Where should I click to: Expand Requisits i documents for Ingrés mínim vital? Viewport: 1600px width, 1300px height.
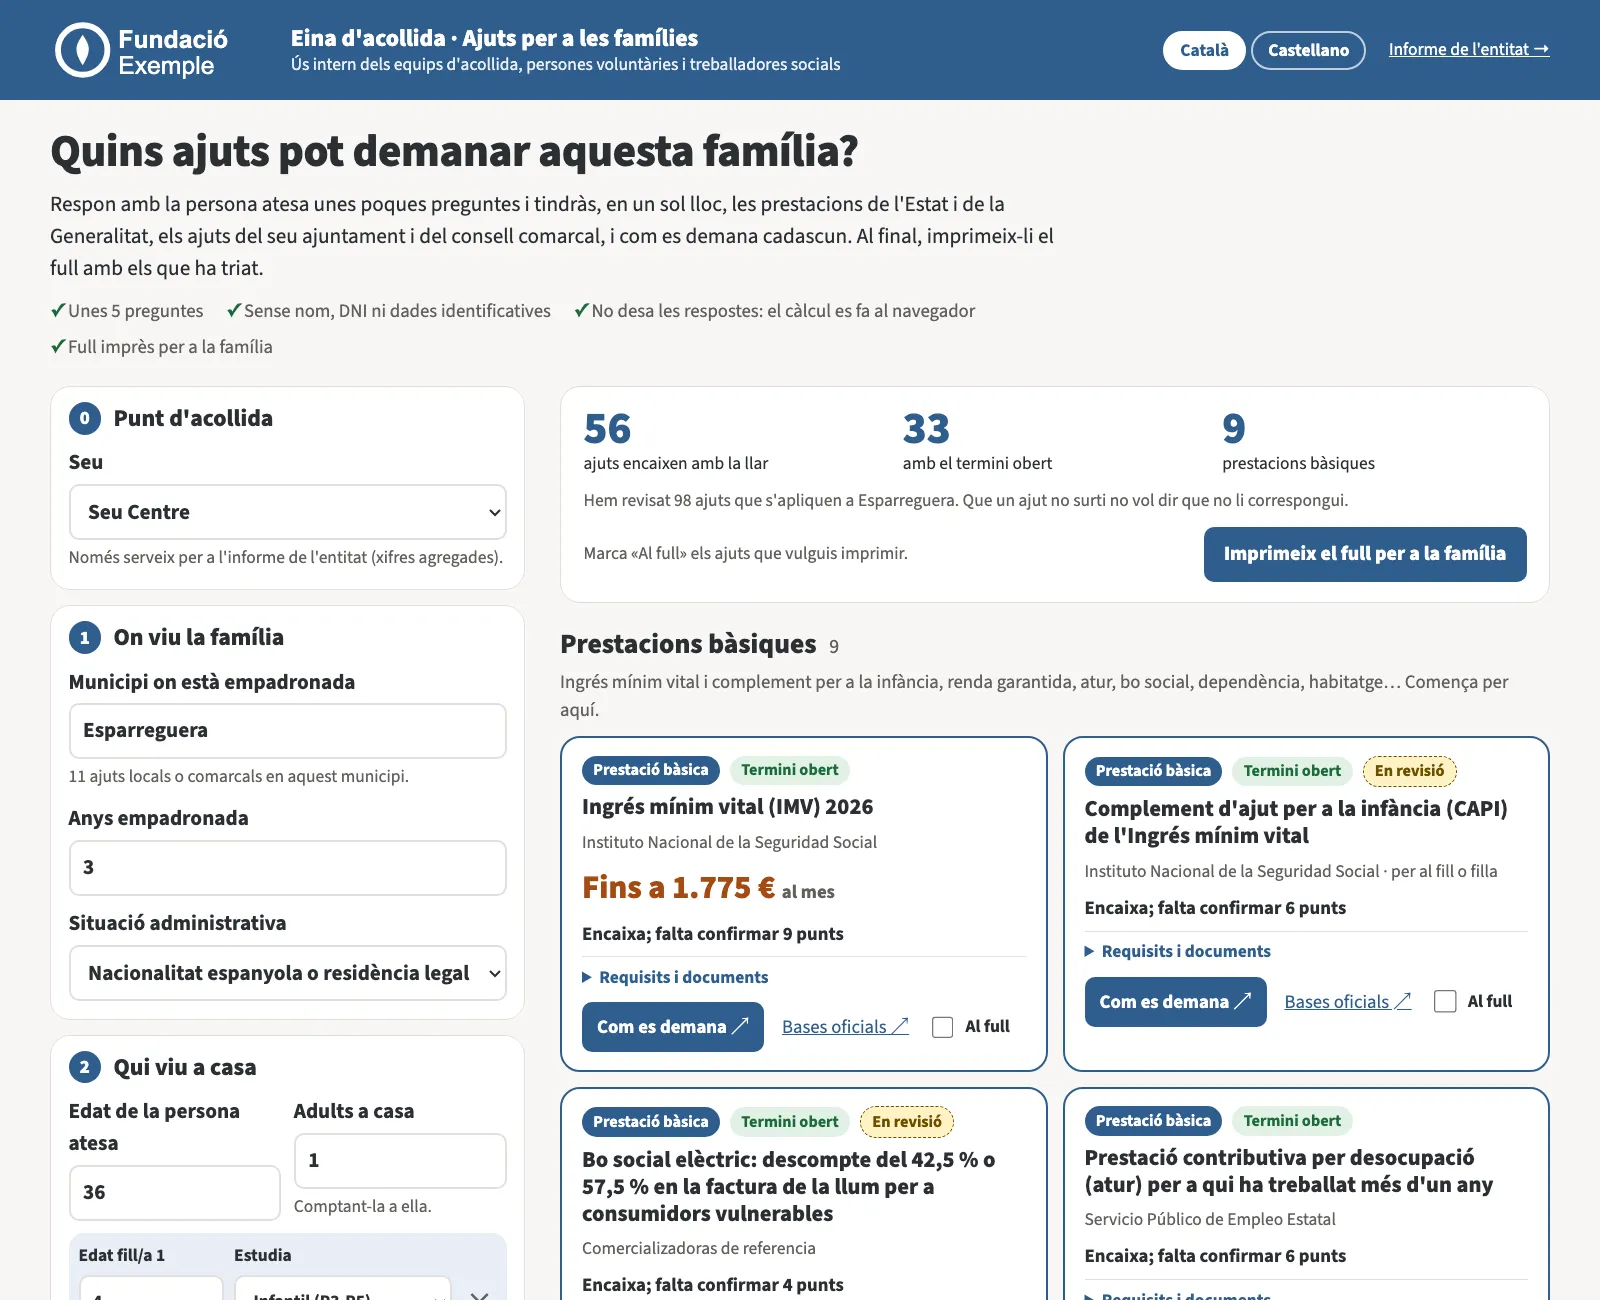[675, 977]
